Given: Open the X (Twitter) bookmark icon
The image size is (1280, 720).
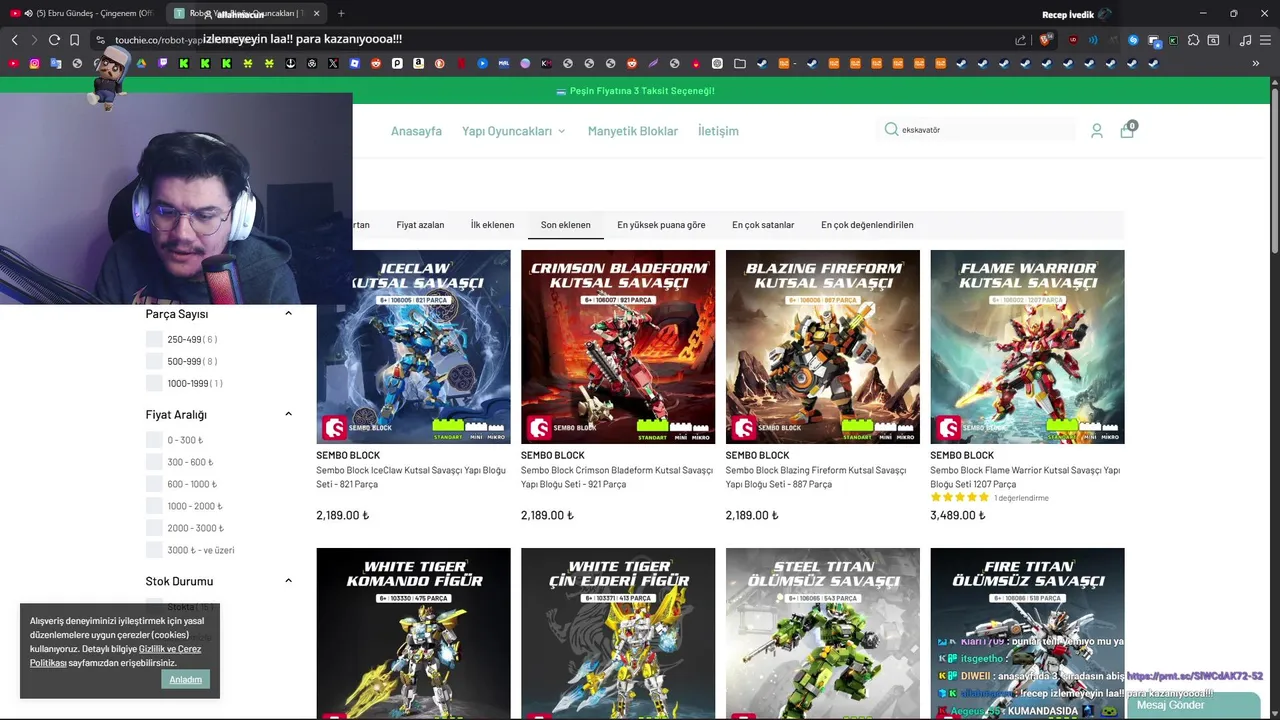Looking at the screenshot, I should pyautogui.click(x=333, y=63).
